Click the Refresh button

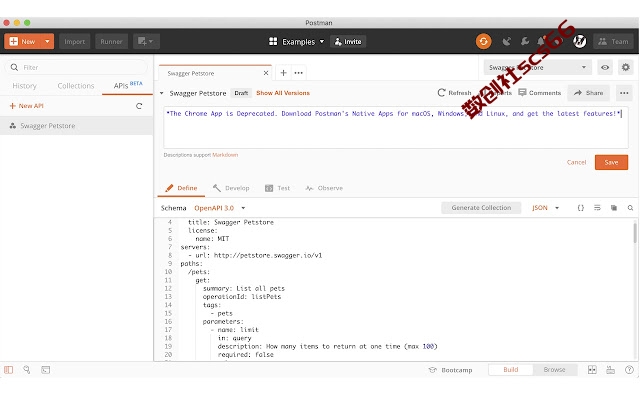[454, 93]
